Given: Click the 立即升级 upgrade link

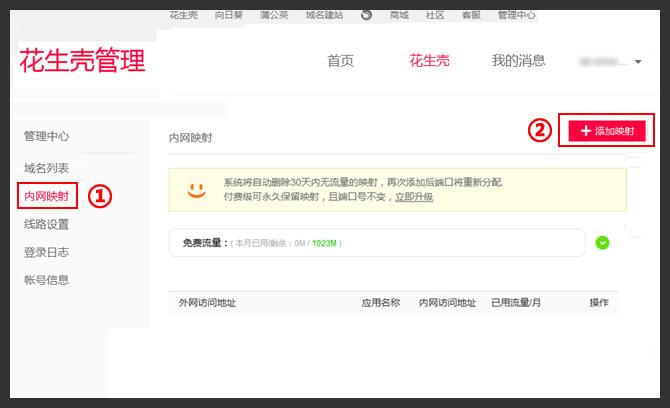Looking at the screenshot, I should [x=414, y=197].
